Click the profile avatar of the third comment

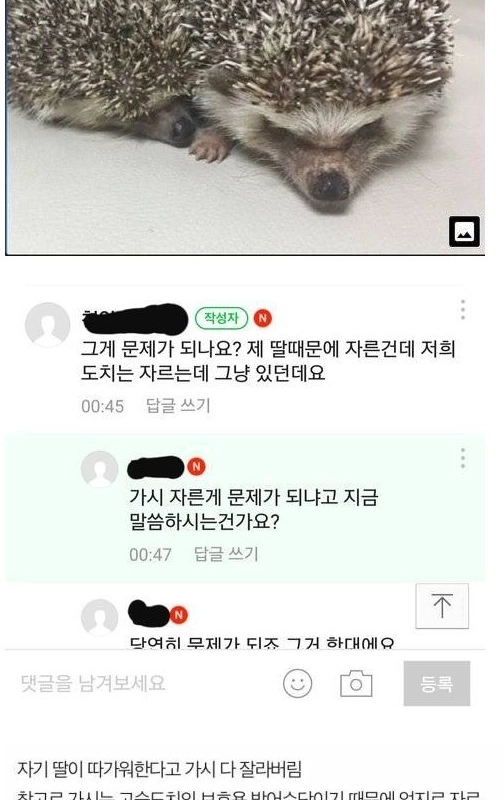coord(99,617)
